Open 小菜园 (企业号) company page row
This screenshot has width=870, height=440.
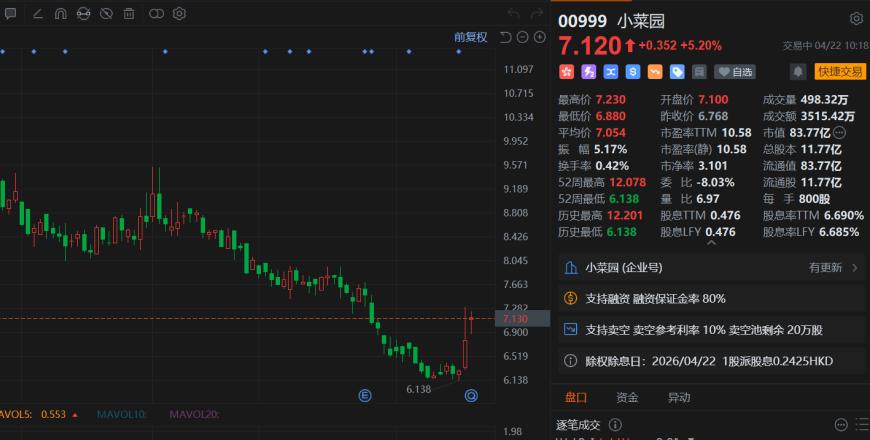click(x=711, y=267)
